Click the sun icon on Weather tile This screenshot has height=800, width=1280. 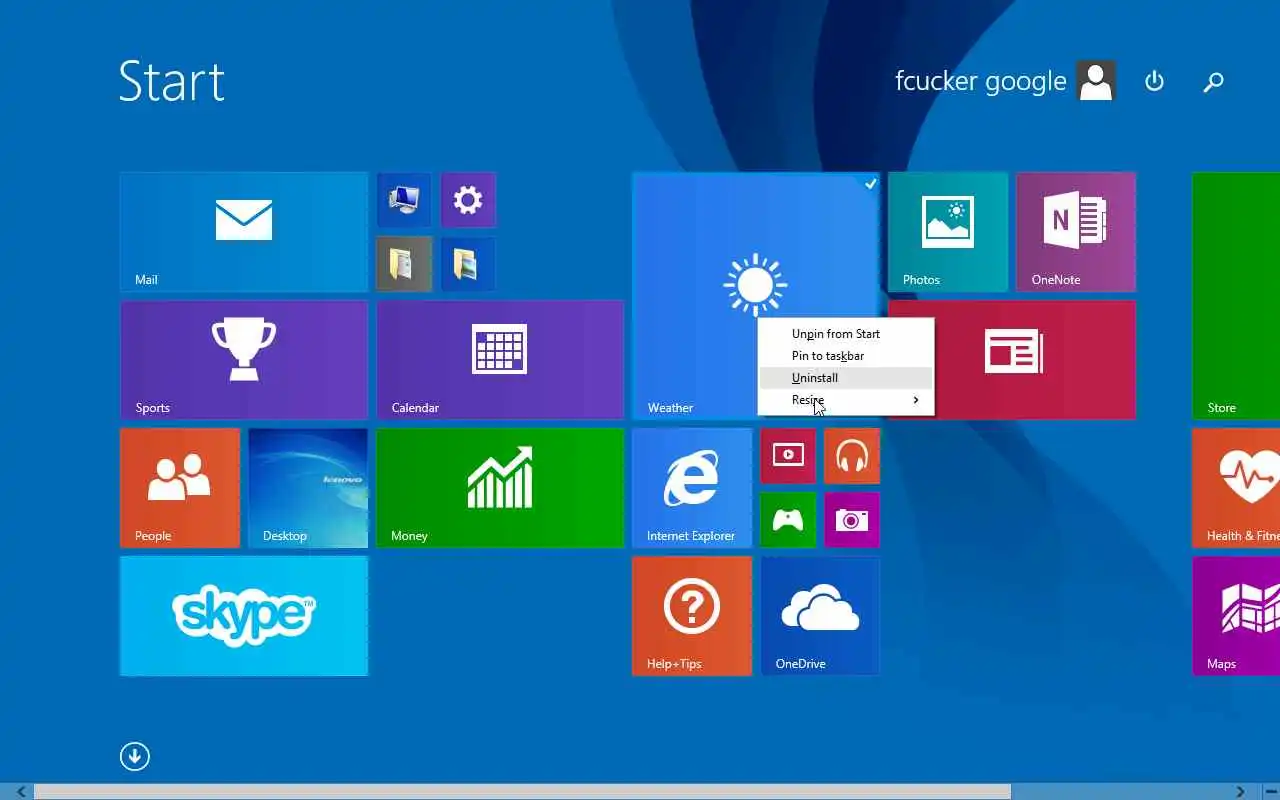pyautogui.click(x=755, y=285)
